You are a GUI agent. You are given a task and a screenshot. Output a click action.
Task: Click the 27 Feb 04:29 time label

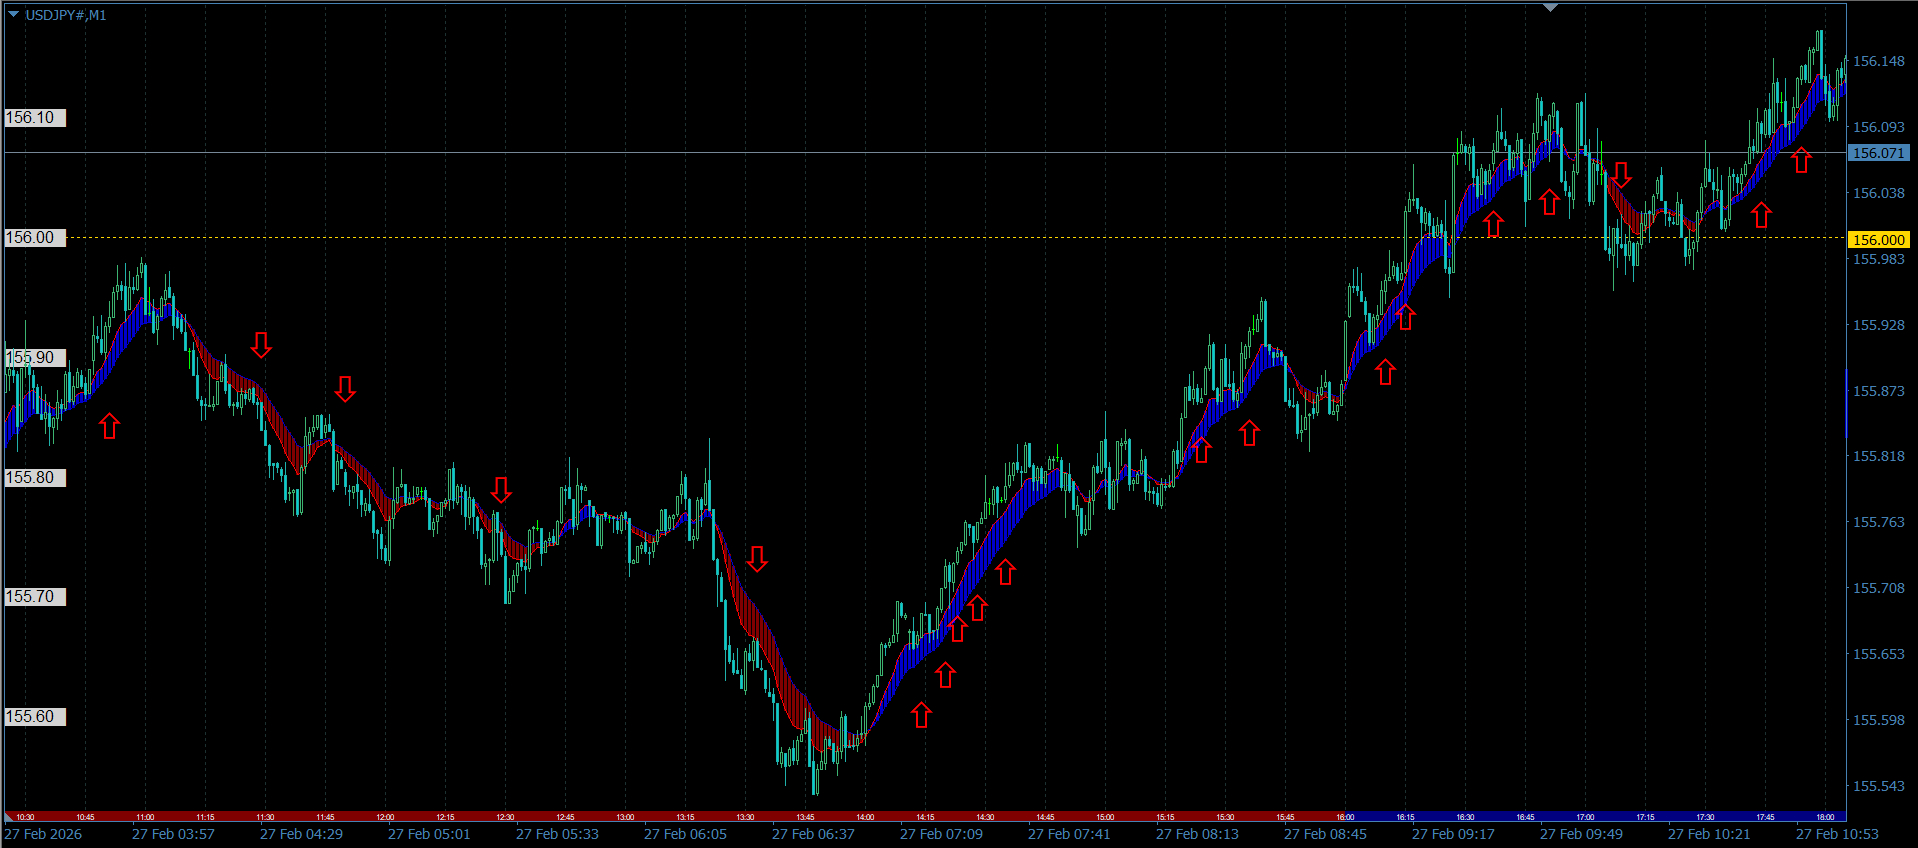point(301,834)
